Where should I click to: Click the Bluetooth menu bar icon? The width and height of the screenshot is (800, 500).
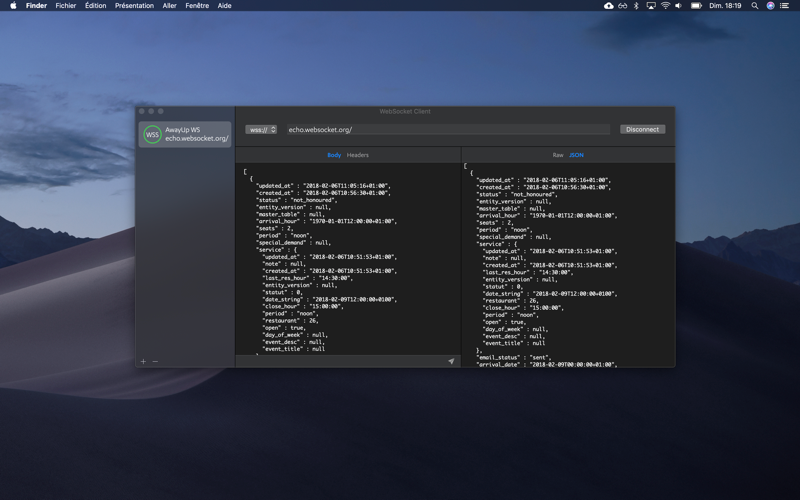(636, 6)
